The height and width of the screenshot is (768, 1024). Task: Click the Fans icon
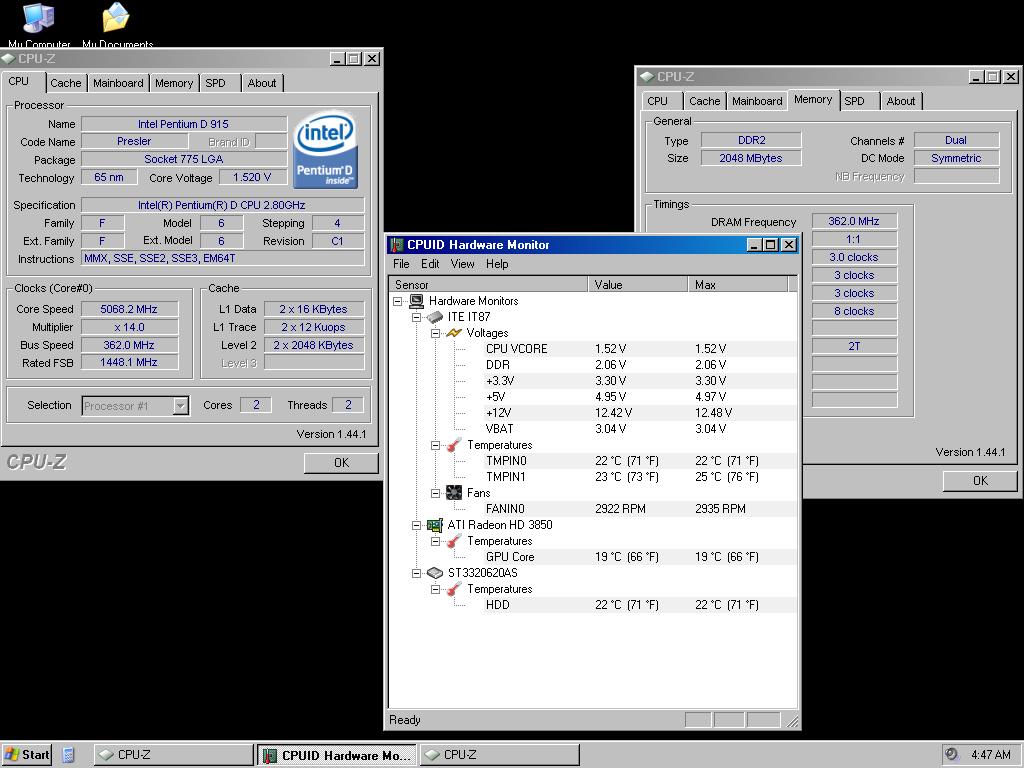(454, 493)
